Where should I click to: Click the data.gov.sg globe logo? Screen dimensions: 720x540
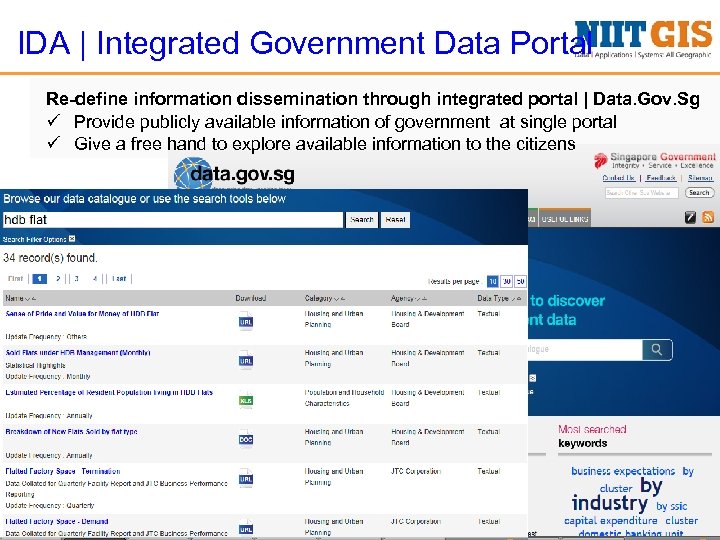(193, 174)
